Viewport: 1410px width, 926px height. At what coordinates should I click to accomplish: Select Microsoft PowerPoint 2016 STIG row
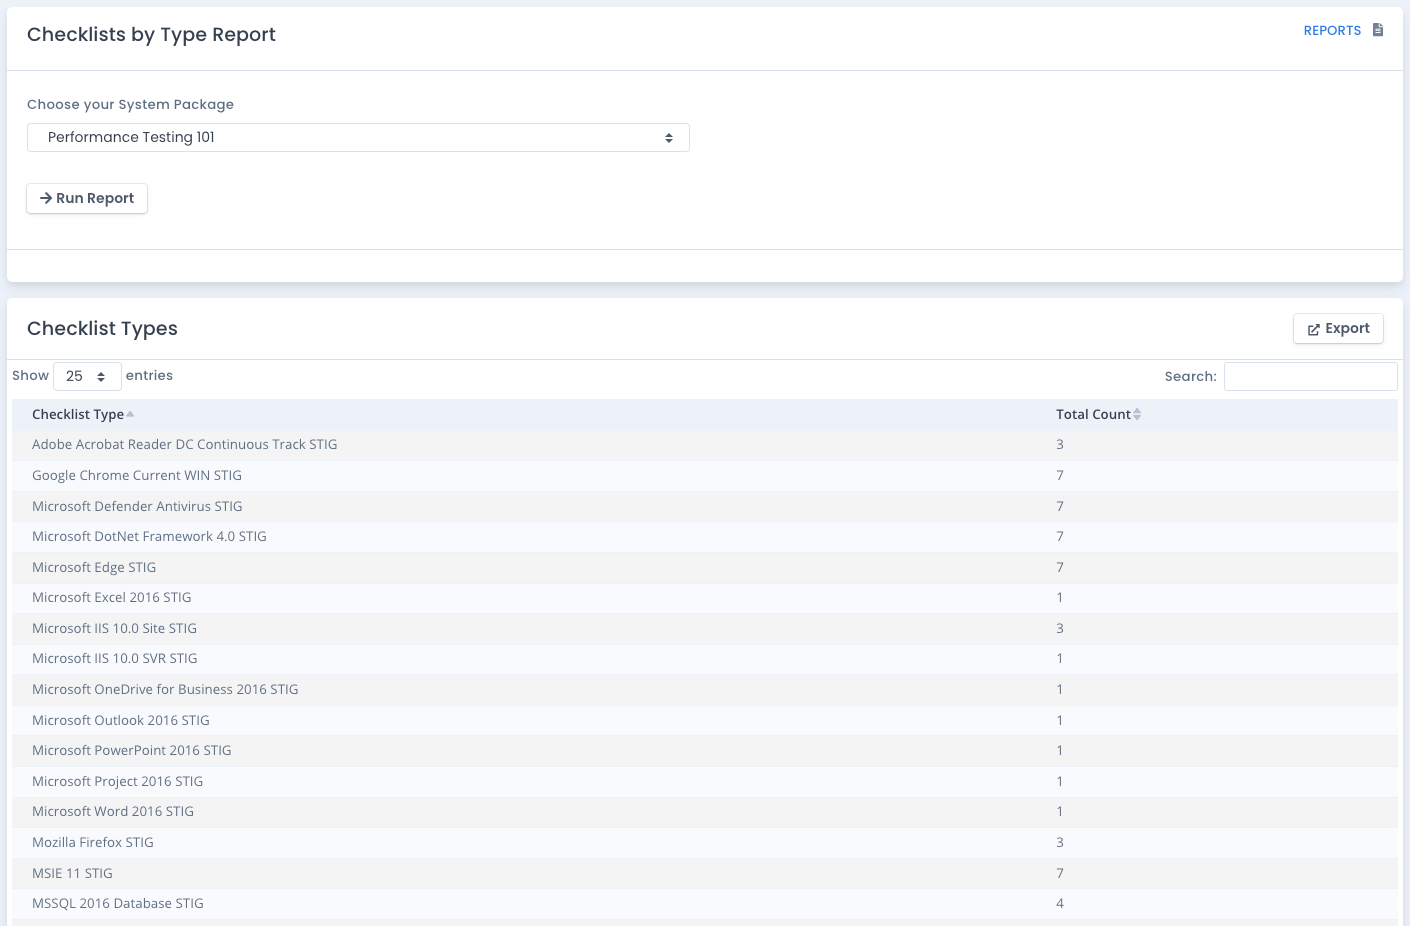pos(705,751)
